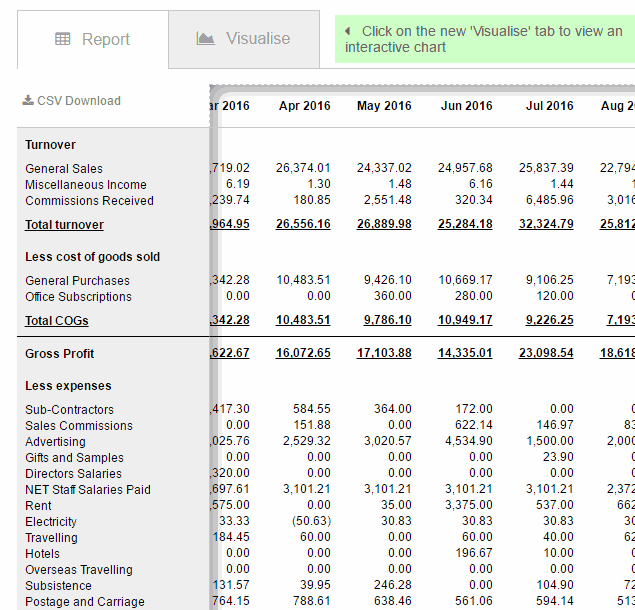Click the Subsistence row label

(x=58, y=586)
